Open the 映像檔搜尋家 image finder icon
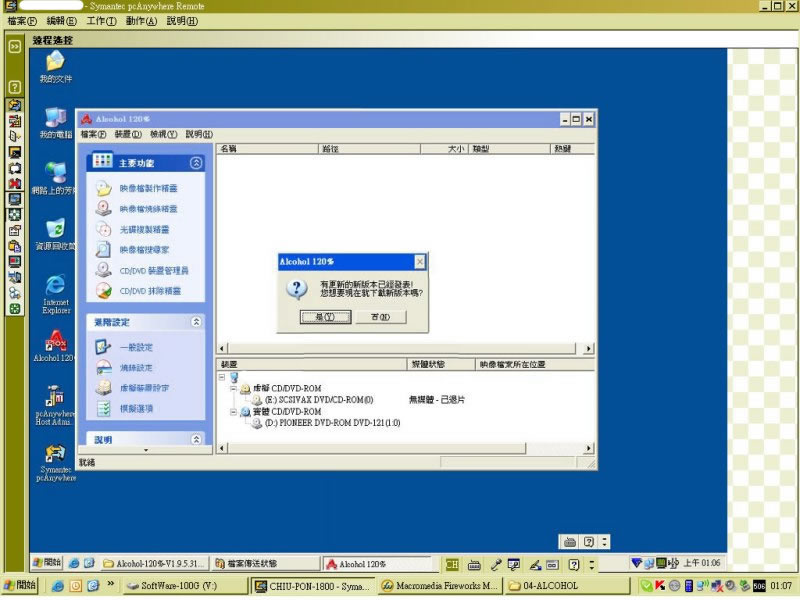Image resolution: width=800 pixels, height=600 pixels. [x=104, y=250]
